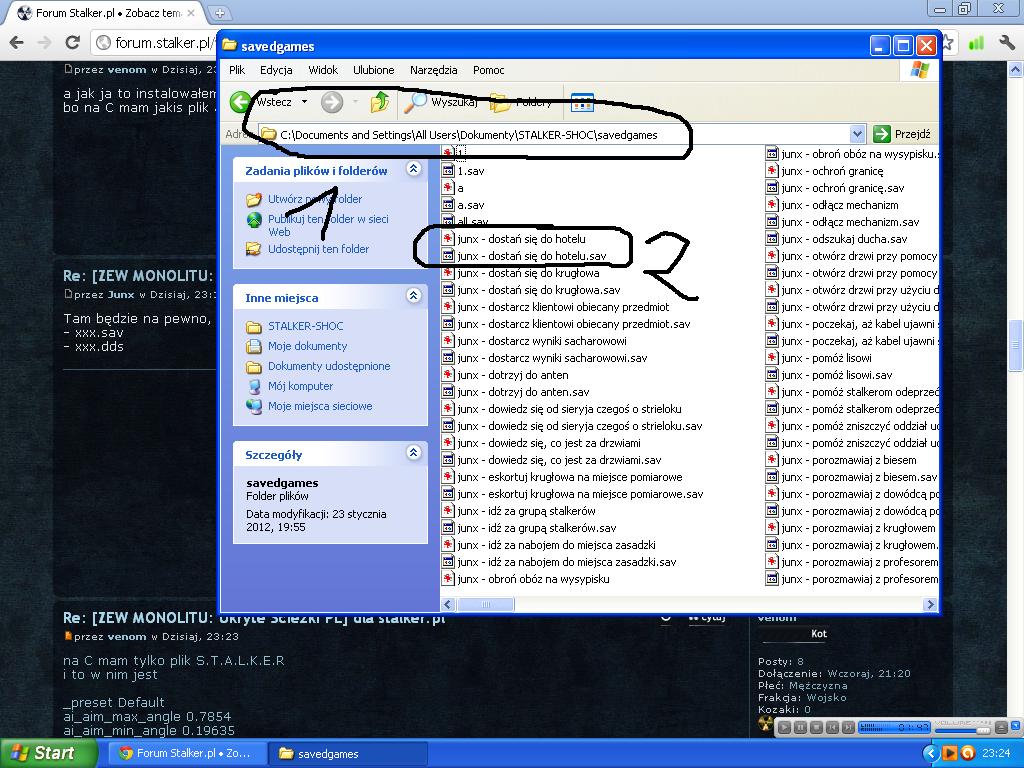This screenshot has height=768, width=1024.
Task: Select 'junx - idź za grupą stalkerów.sav'
Action: pyautogui.click(x=530, y=528)
